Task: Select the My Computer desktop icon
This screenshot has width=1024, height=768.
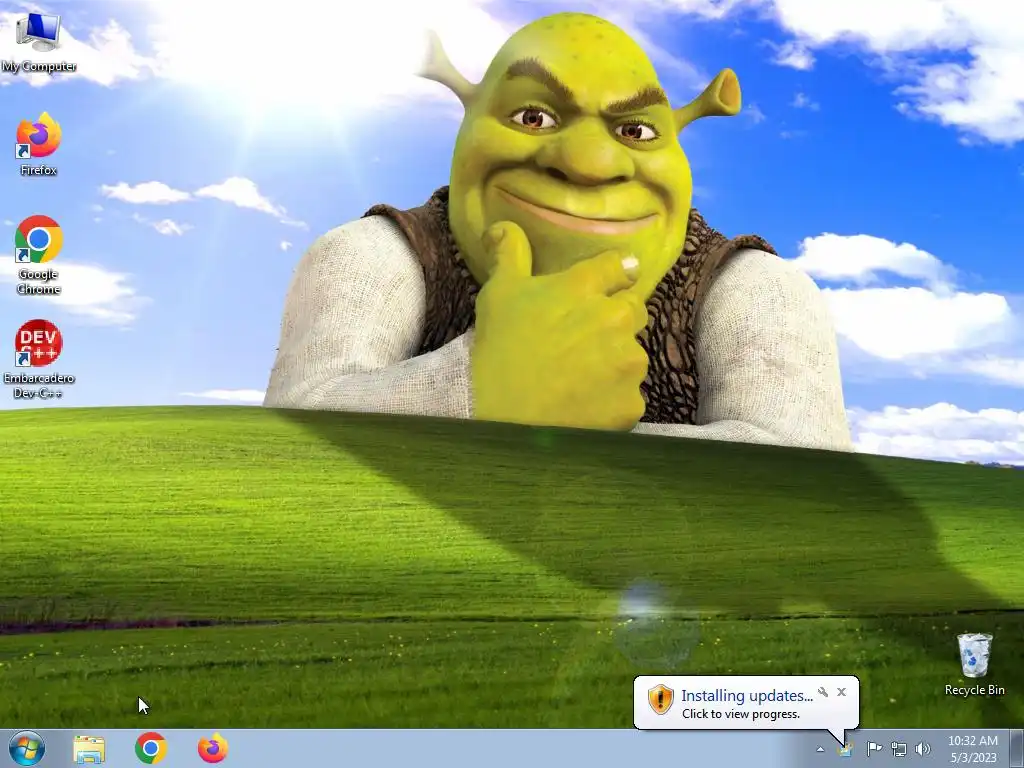Action: [x=38, y=42]
